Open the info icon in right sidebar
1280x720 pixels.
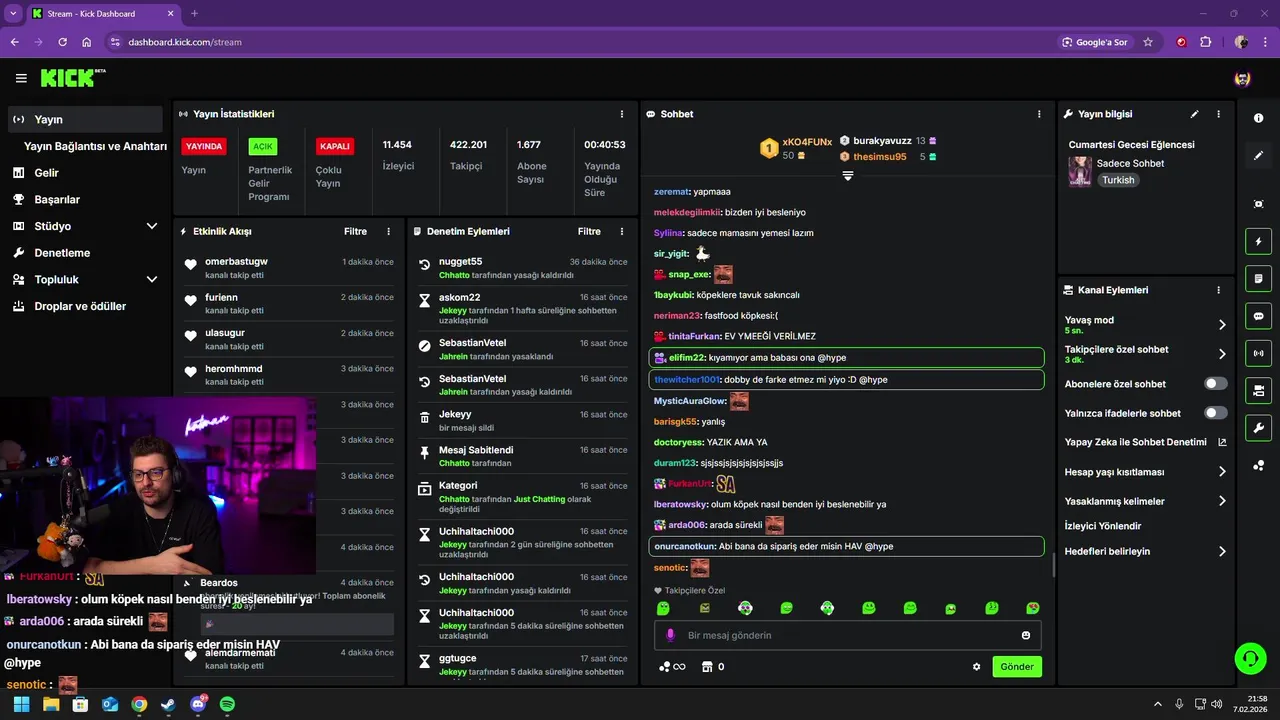point(1258,118)
